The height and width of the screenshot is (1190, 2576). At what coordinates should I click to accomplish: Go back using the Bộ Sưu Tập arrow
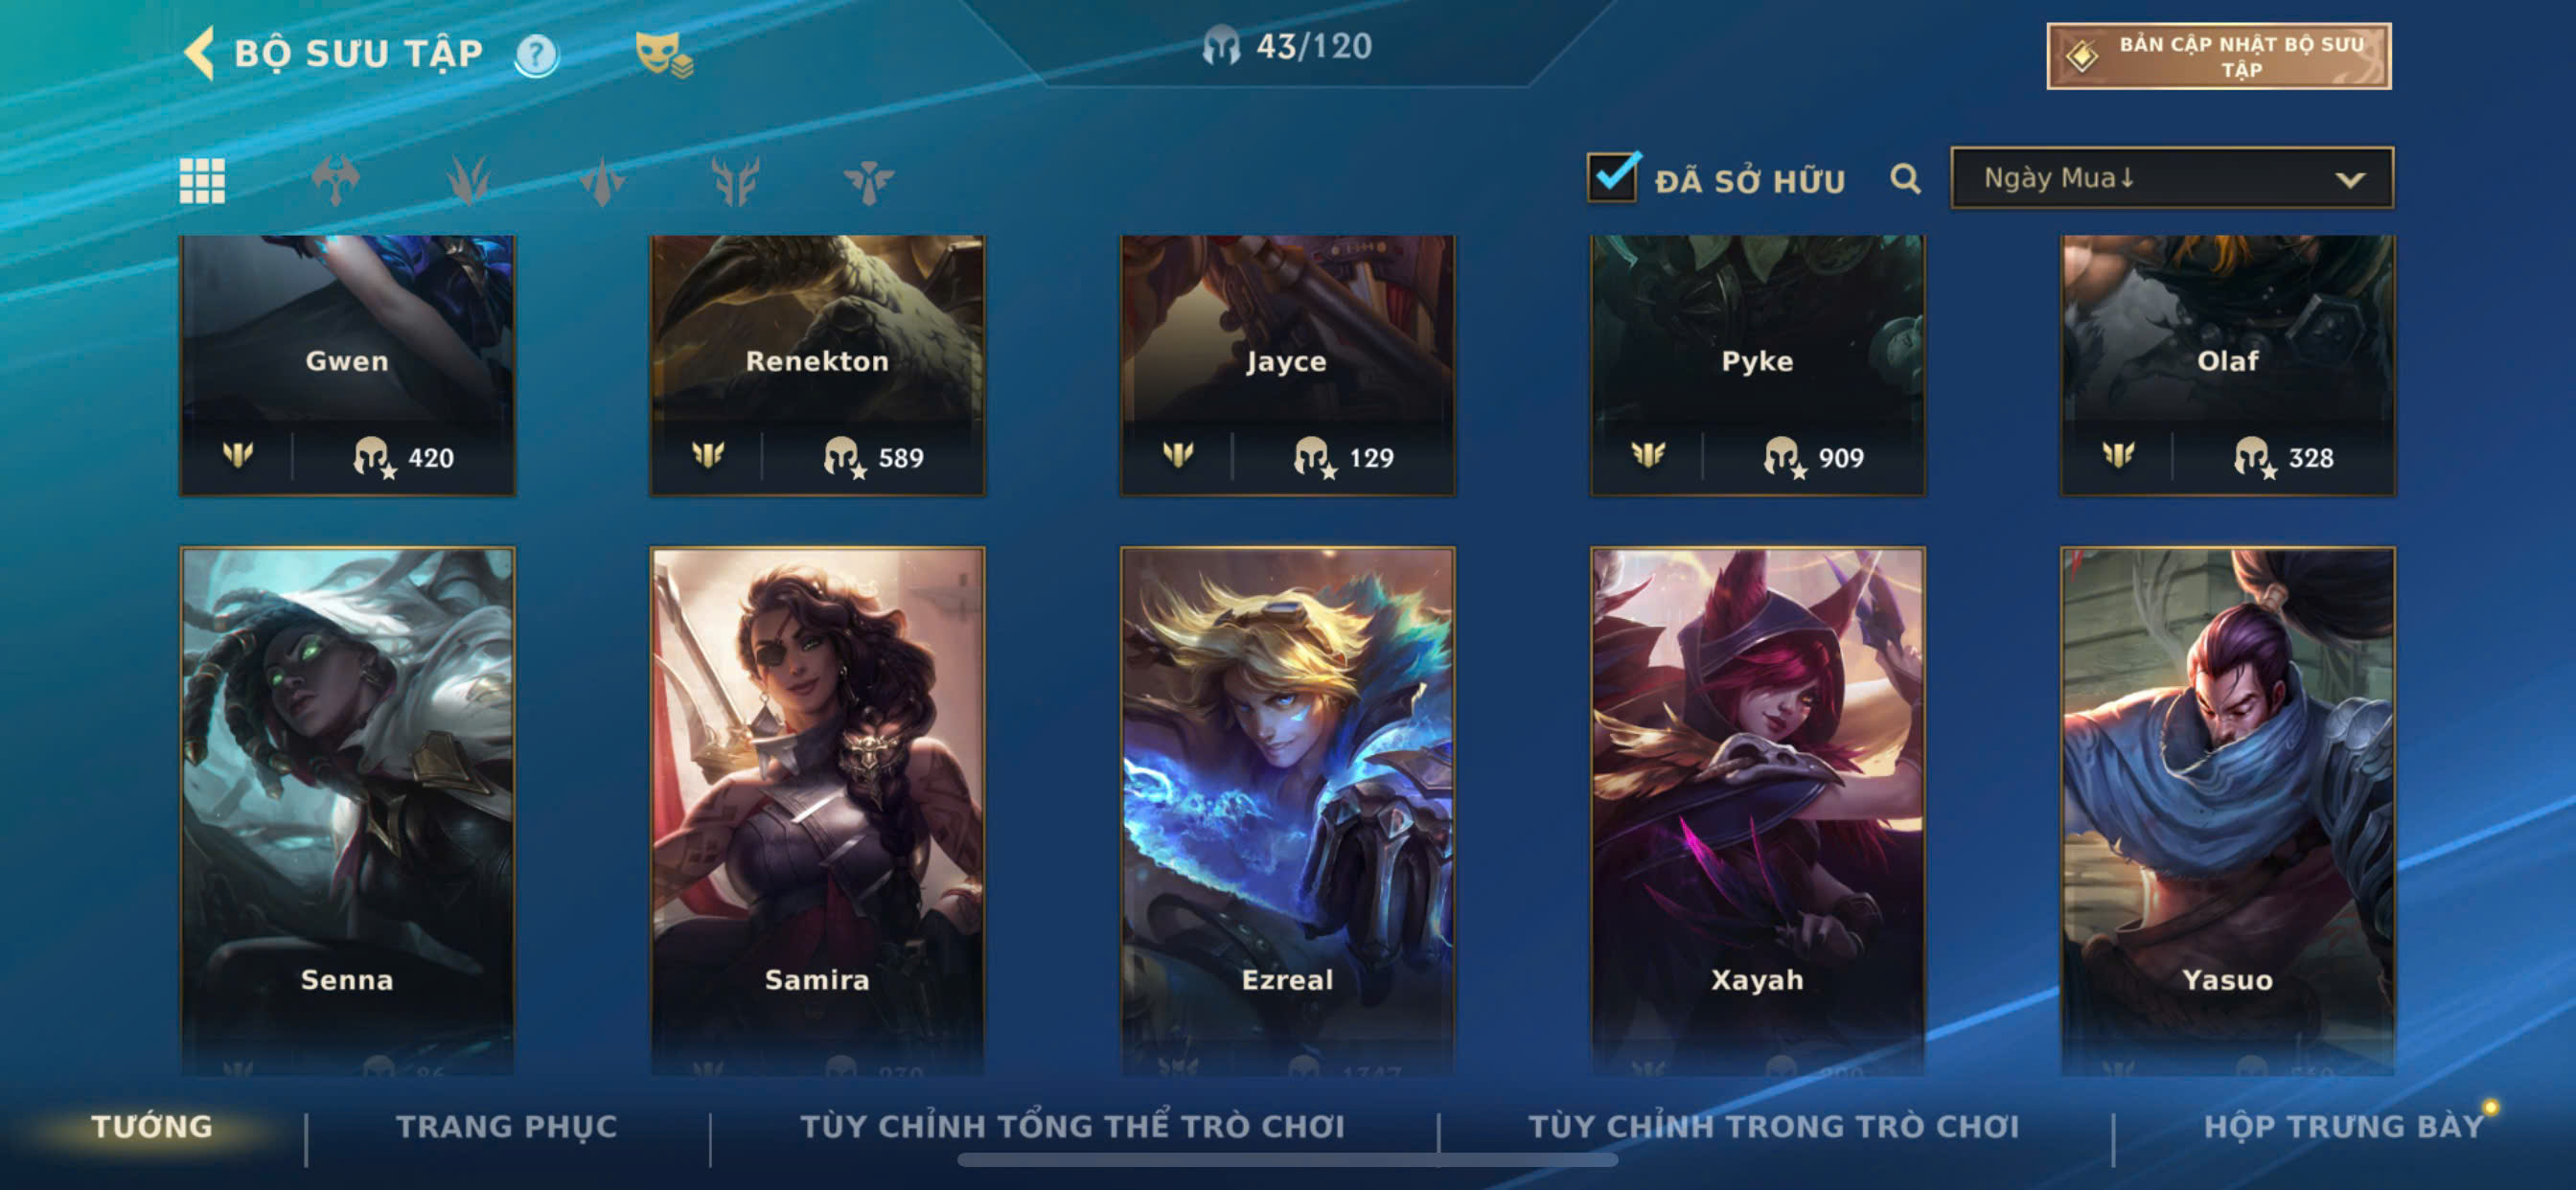200,53
